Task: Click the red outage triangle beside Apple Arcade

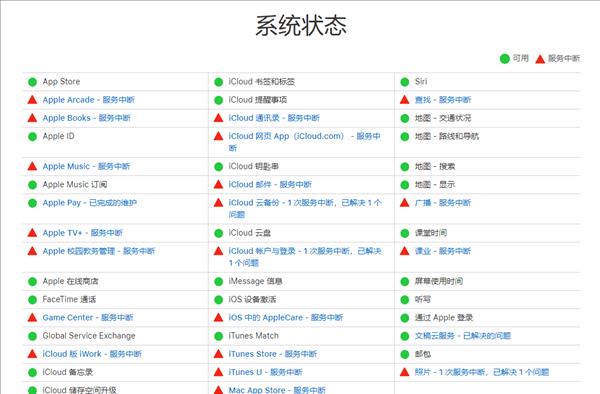Action: tap(33, 100)
